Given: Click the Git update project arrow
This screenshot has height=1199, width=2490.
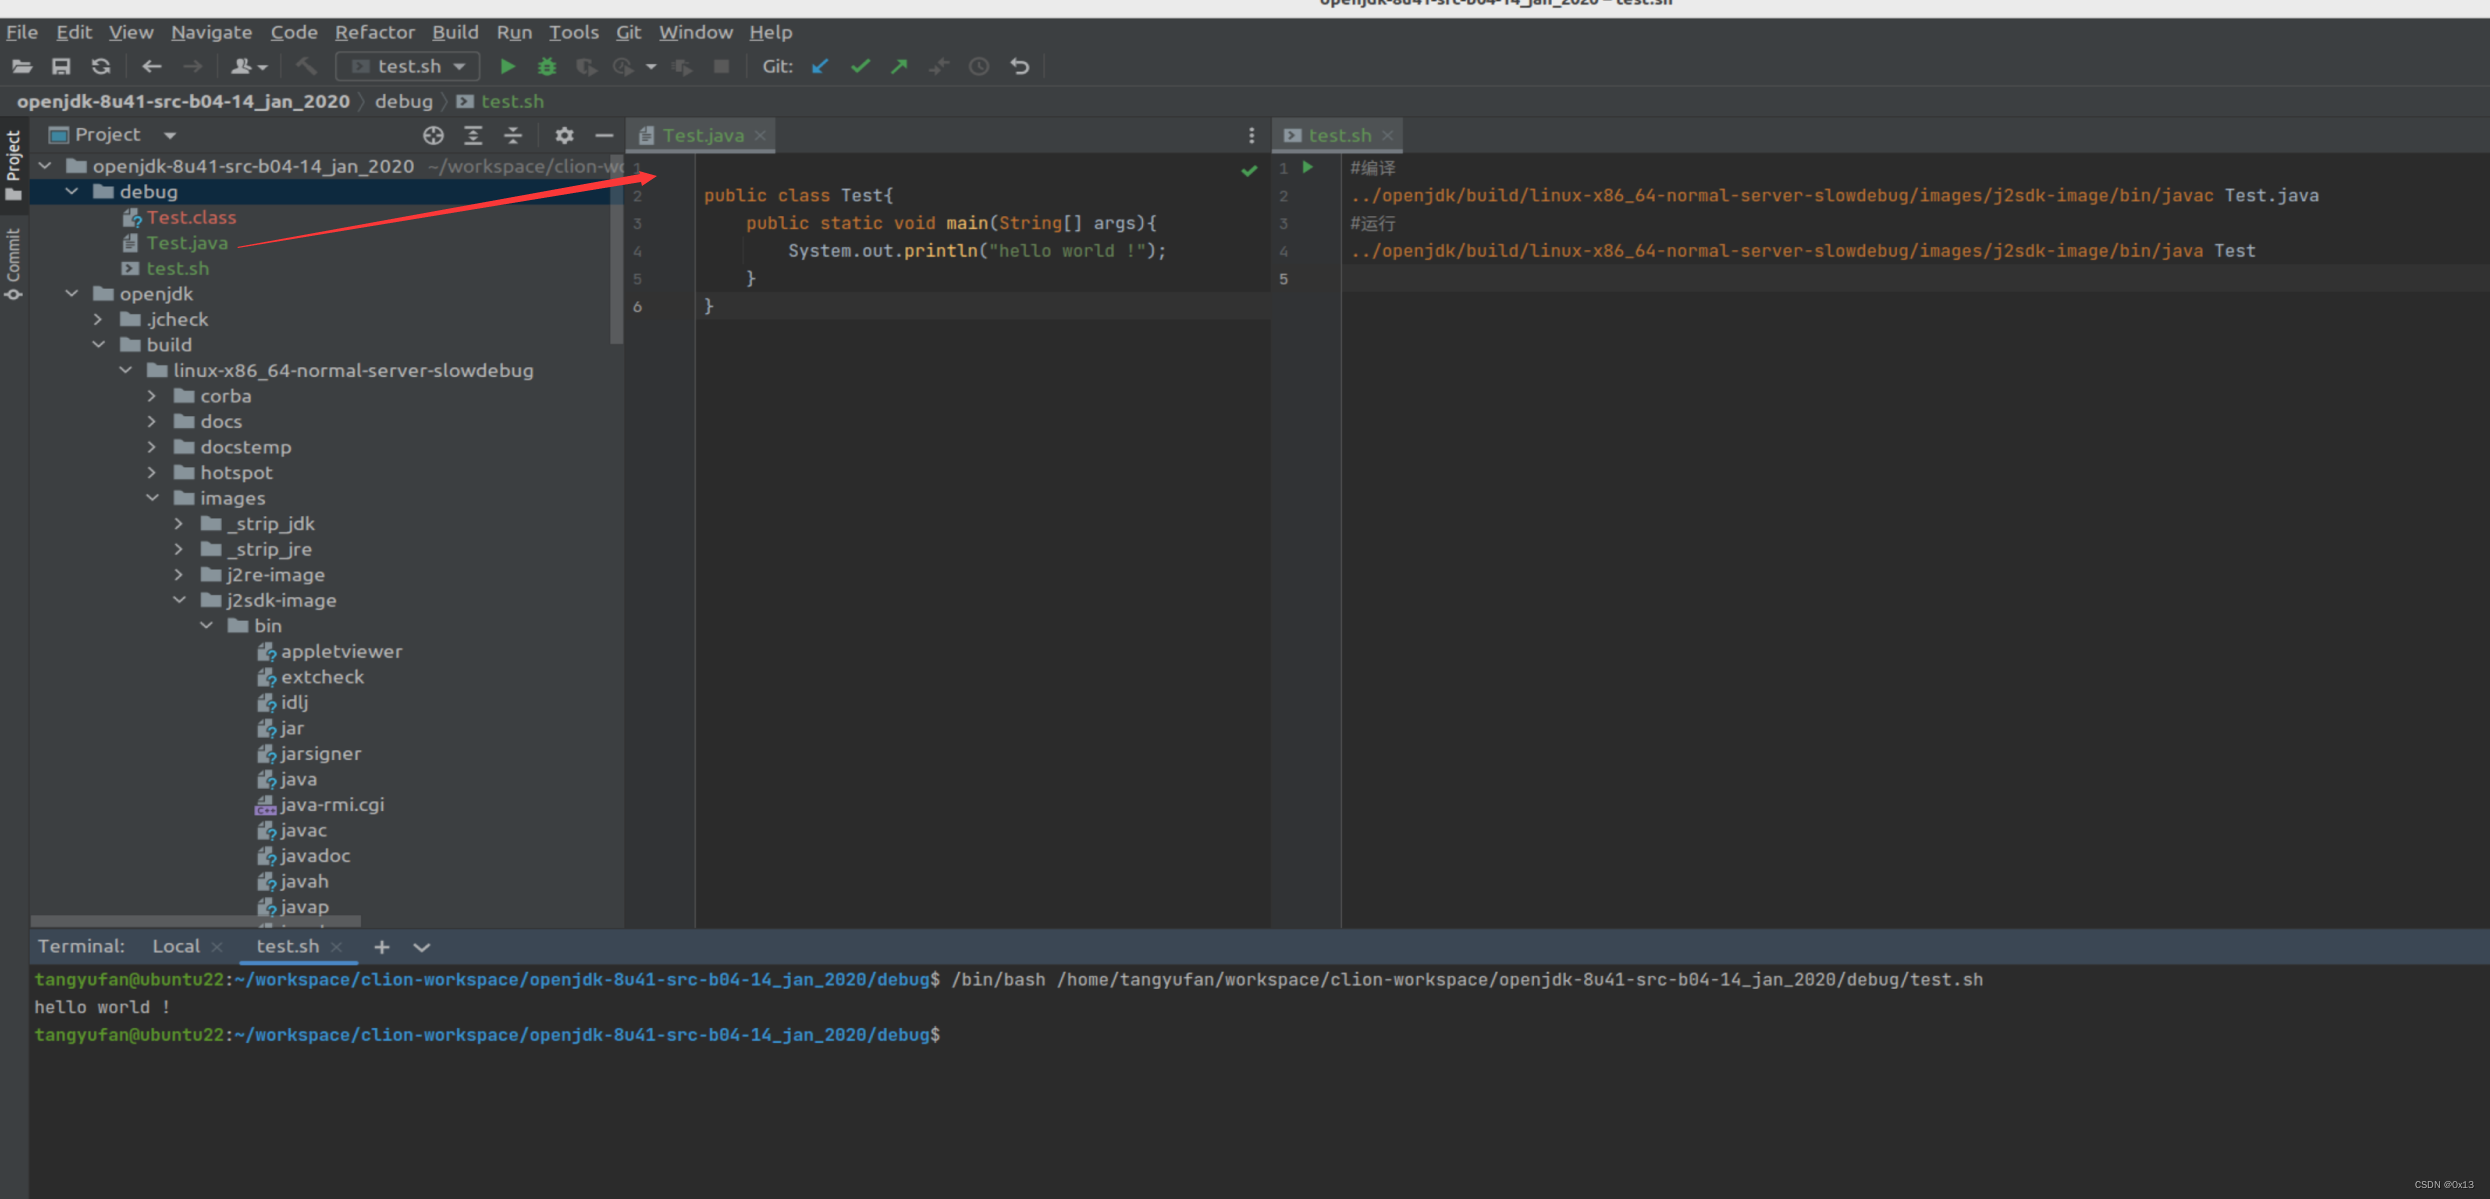Looking at the screenshot, I should tap(820, 67).
